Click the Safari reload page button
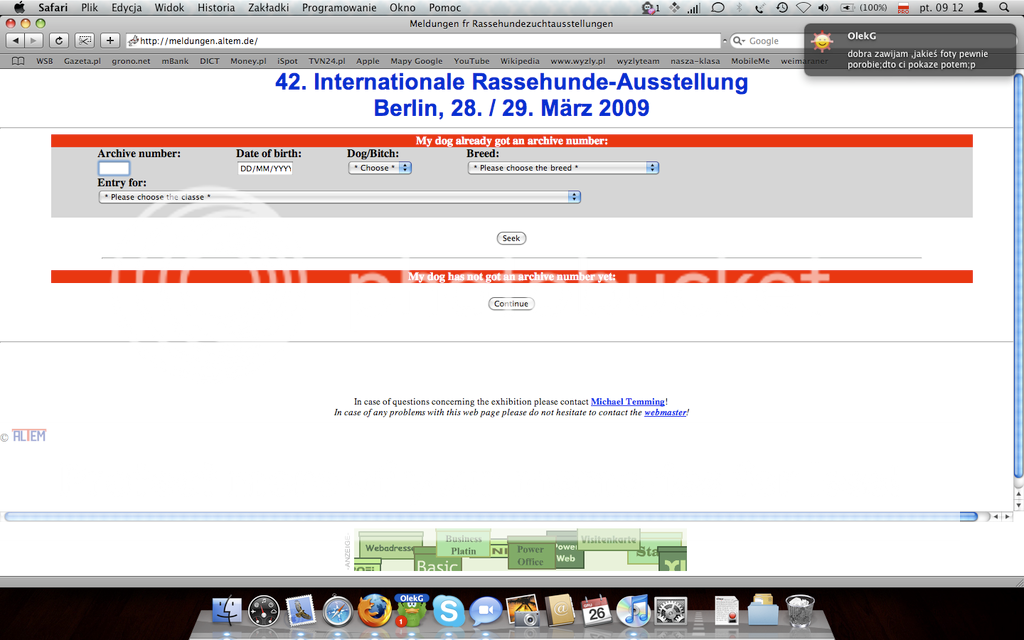 (59, 41)
